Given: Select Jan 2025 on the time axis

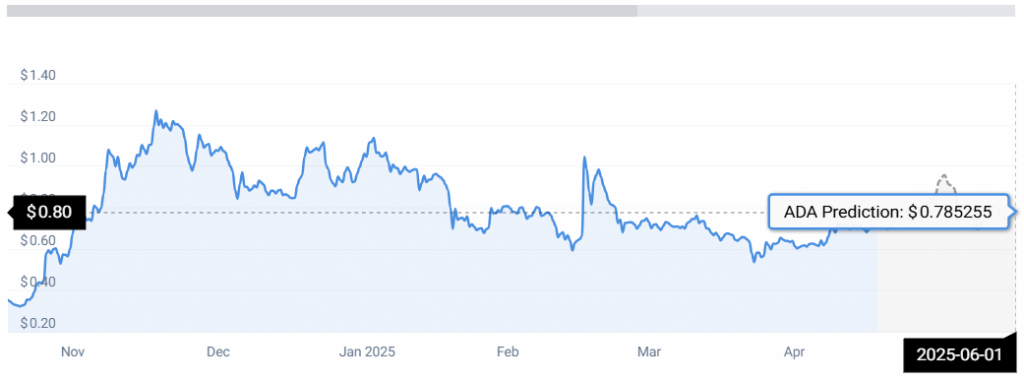Looking at the screenshot, I should (x=367, y=352).
